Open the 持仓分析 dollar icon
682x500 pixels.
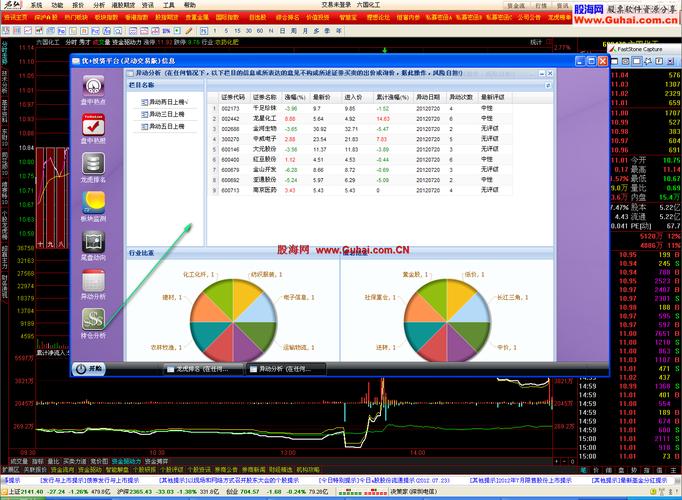[x=93, y=322]
